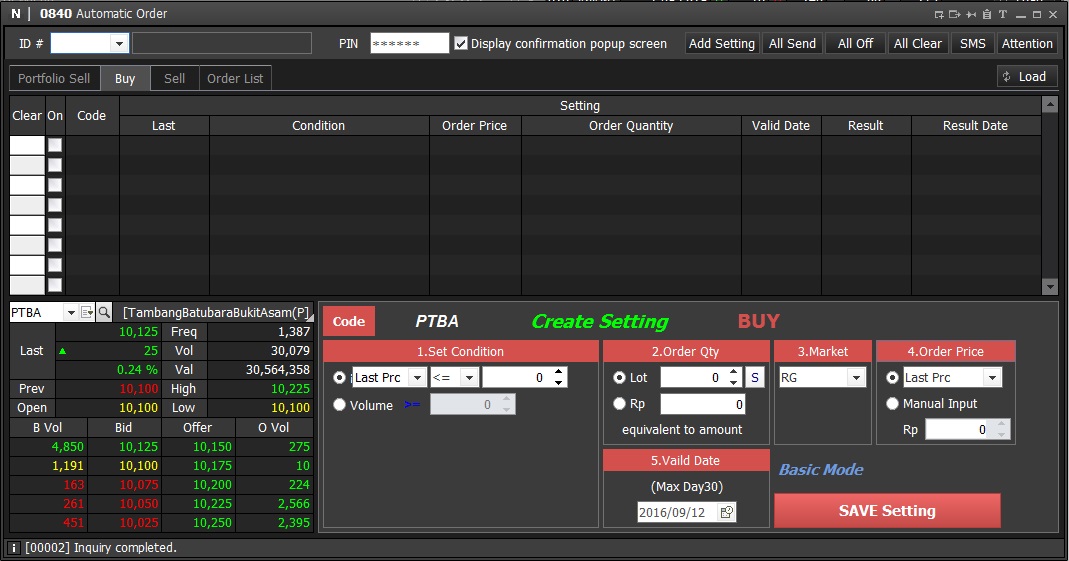
Task: Select the Last Prc condition radio button
Action: [340, 378]
